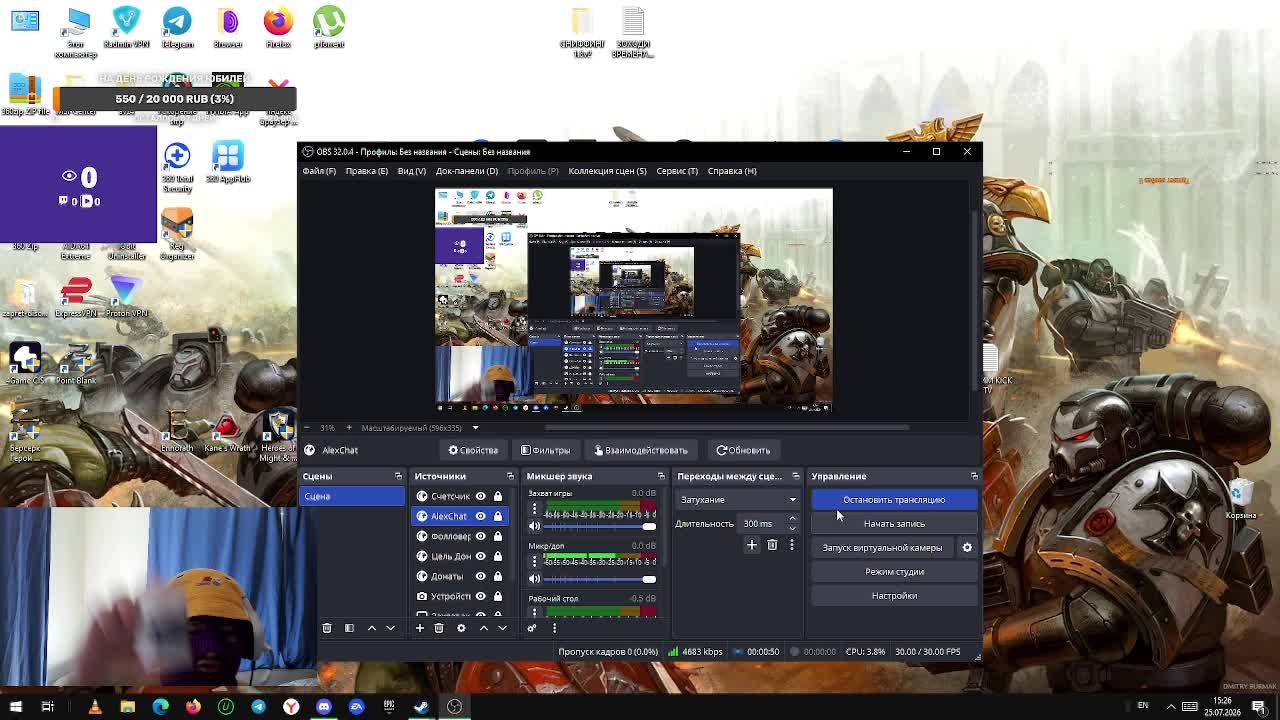This screenshot has height=720, width=1280.
Task: Launch Firefox from desktop shortcut
Action: [278, 27]
